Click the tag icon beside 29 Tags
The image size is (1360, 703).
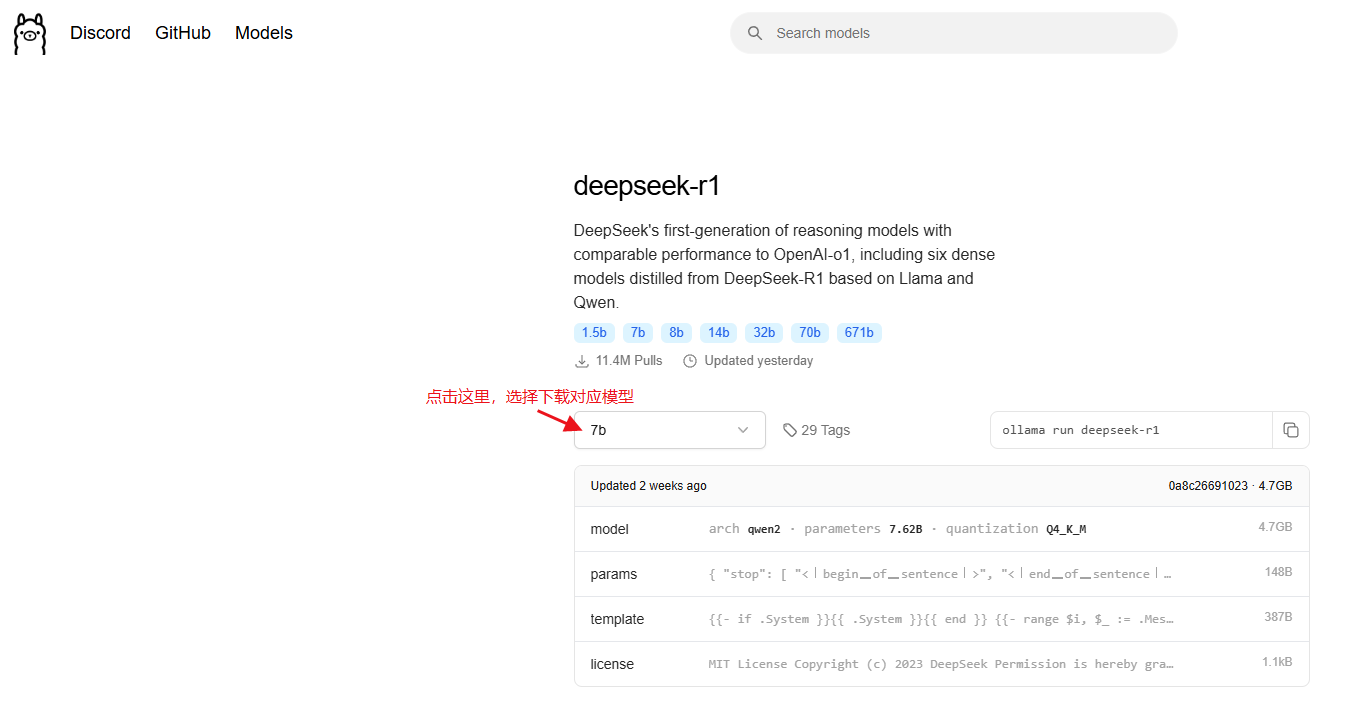click(x=790, y=429)
